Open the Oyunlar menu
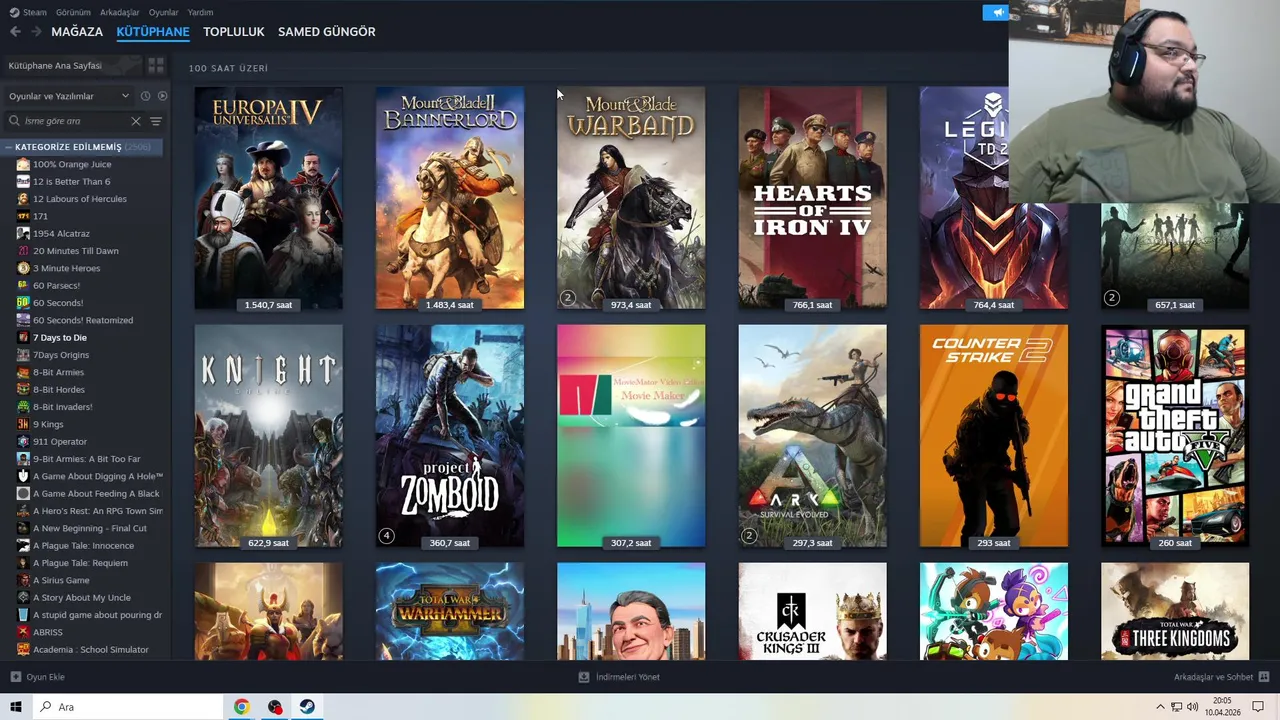This screenshot has width=1280, height=720. [x=164, y=12]
